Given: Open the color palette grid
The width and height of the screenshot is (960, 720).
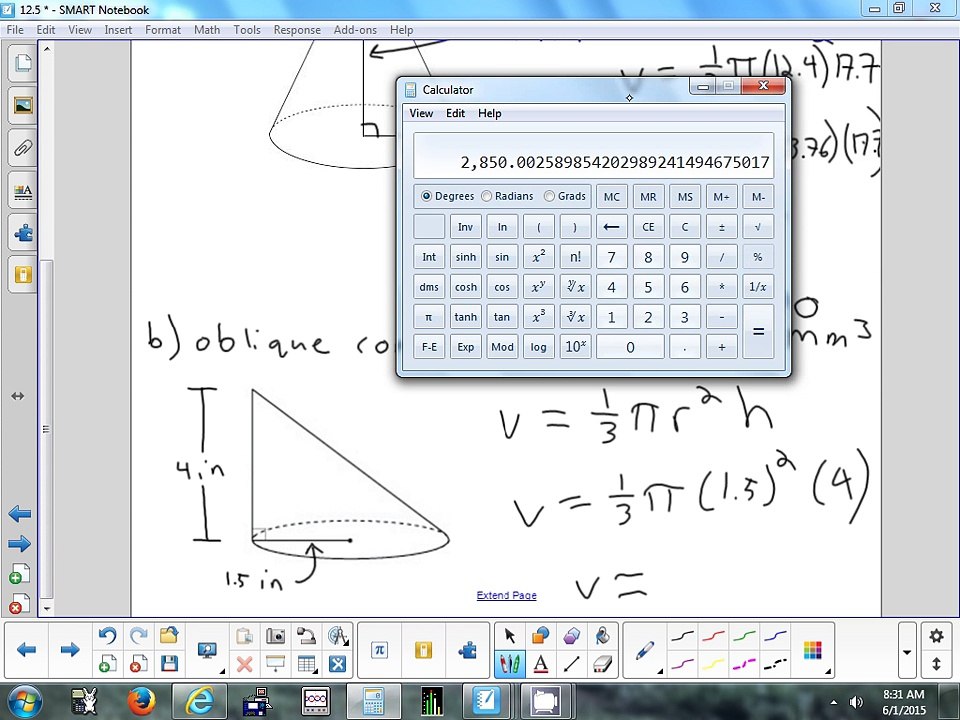Looking at the screenshot, I should pyautogui.click(x=813, y=650).
